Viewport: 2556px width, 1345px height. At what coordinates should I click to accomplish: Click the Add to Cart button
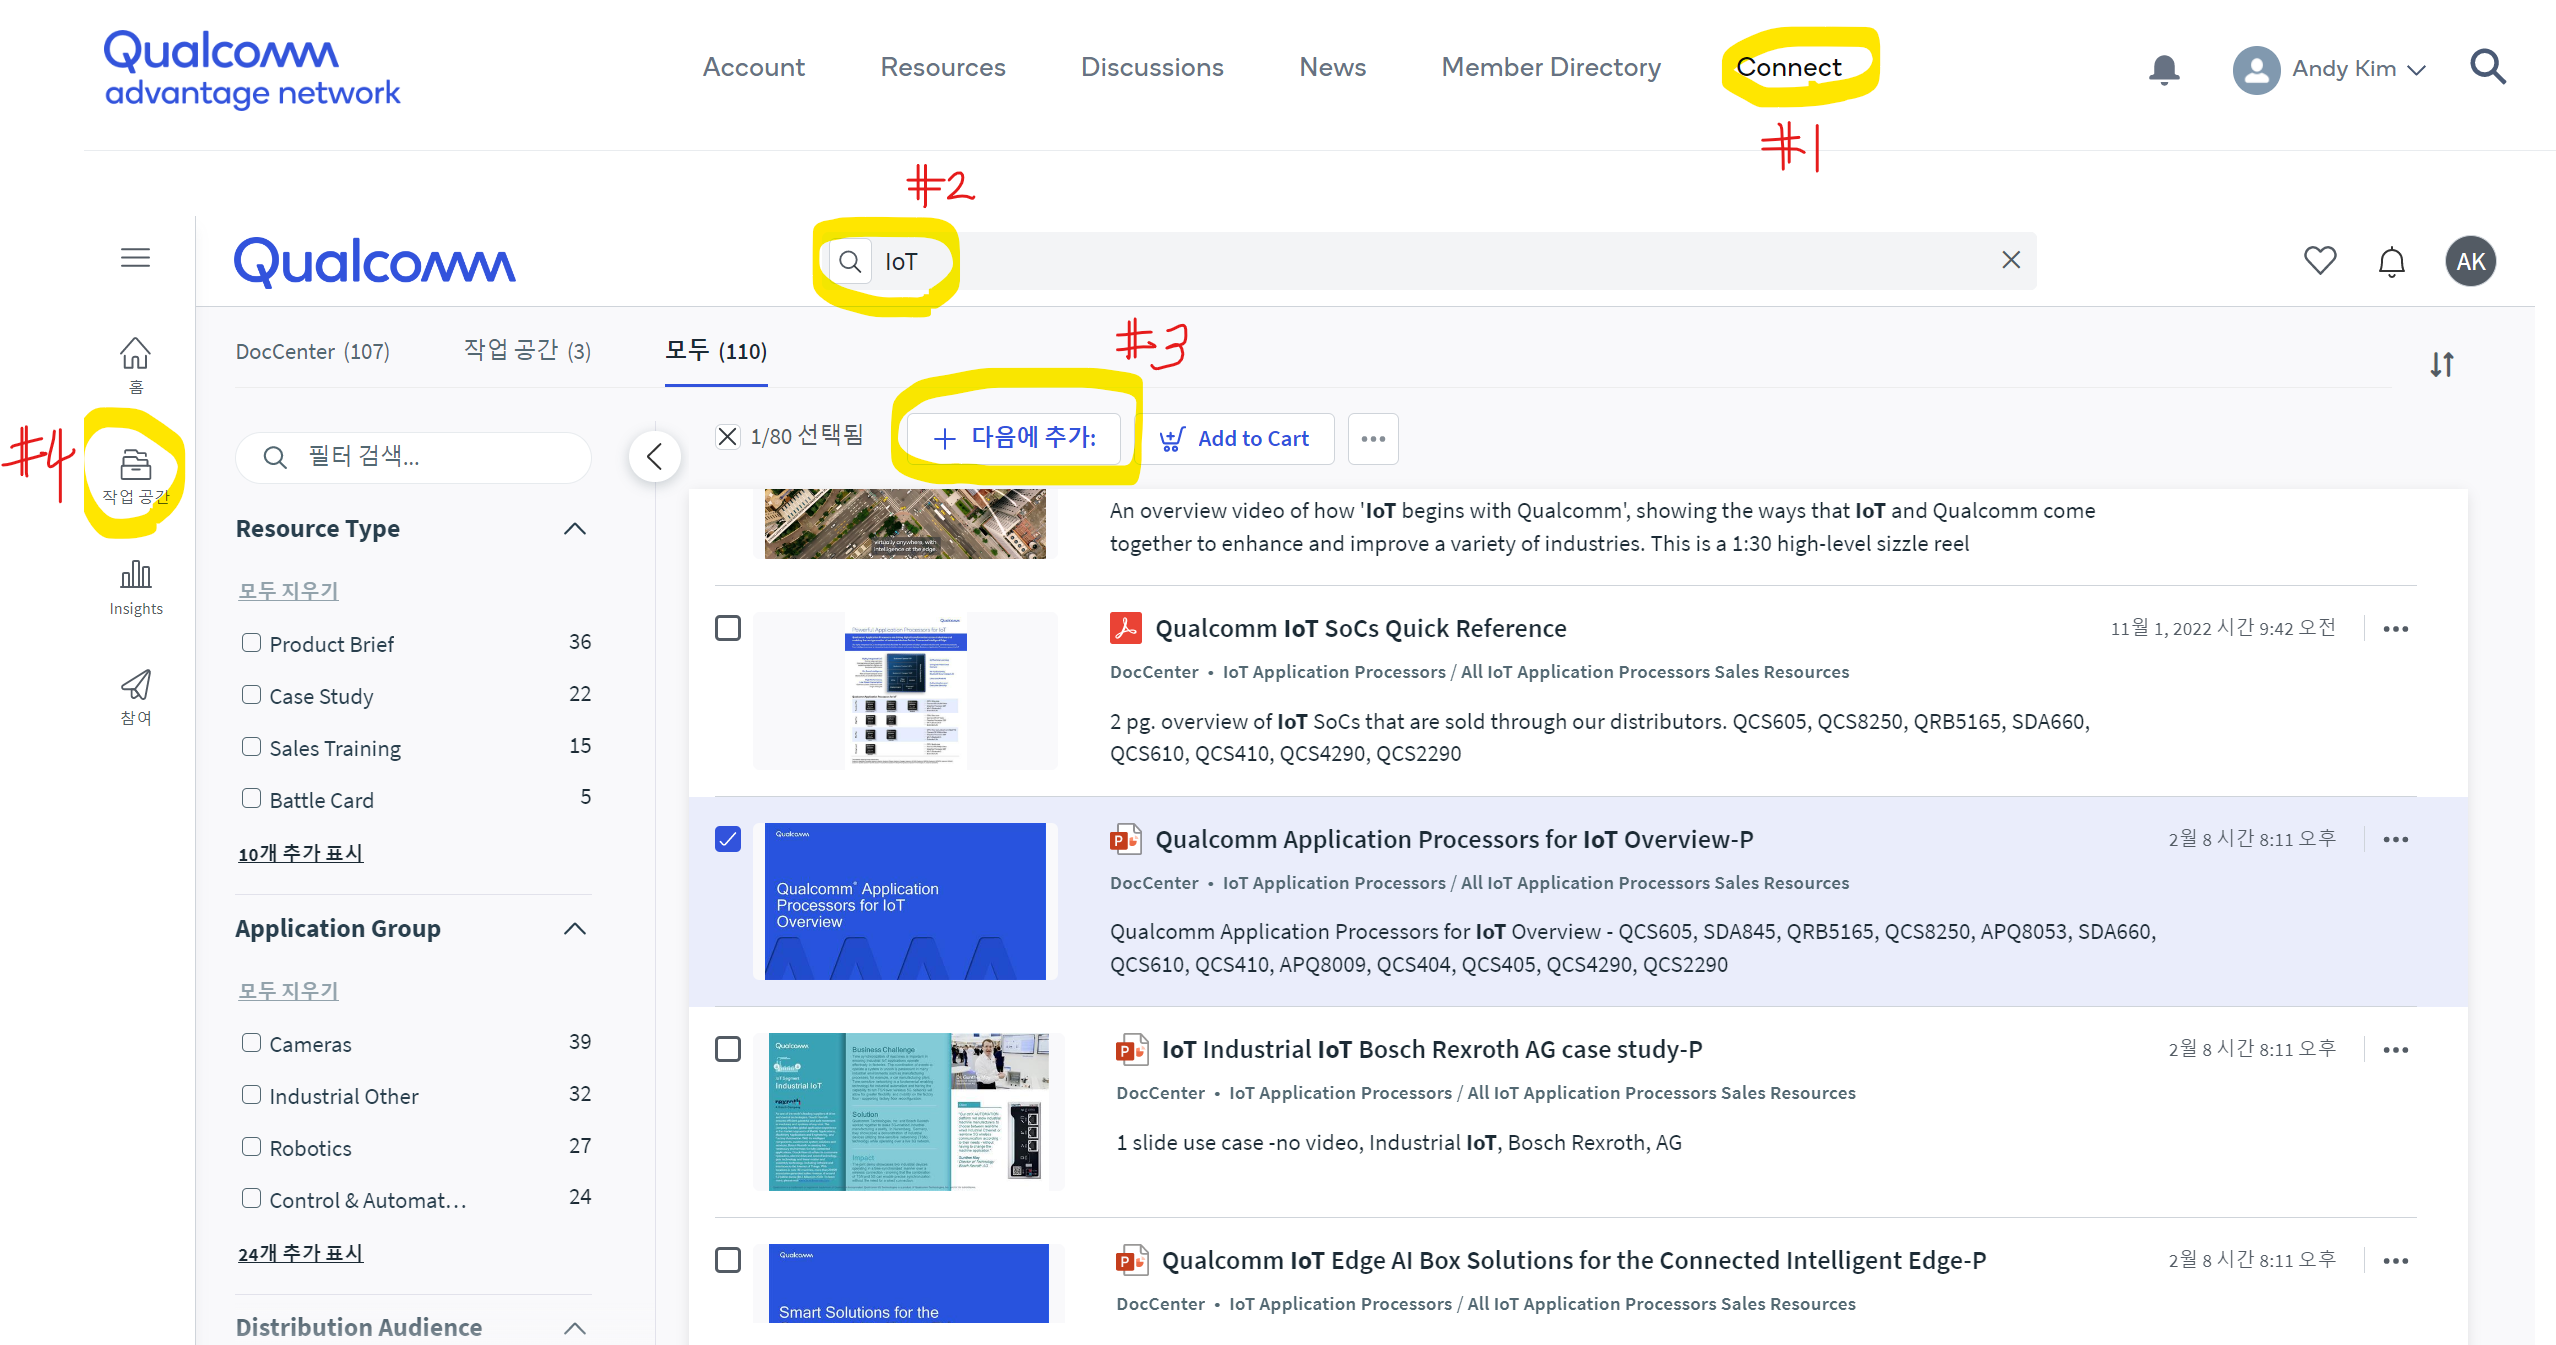click(x=1237, y=438)
